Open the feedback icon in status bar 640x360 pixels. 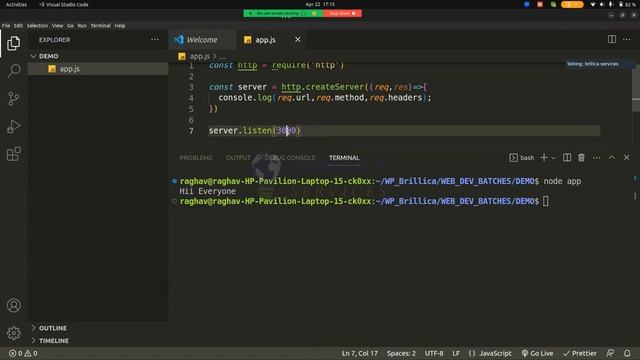(610, 353)
